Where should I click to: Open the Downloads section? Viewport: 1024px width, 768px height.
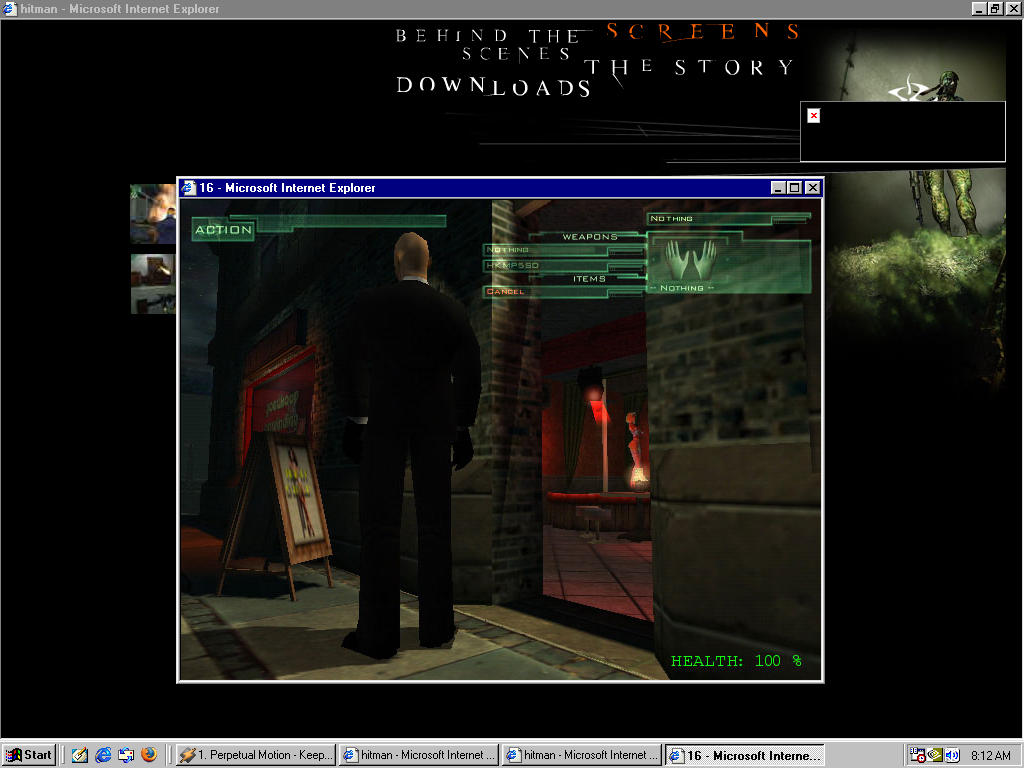[x=494, y=87]
